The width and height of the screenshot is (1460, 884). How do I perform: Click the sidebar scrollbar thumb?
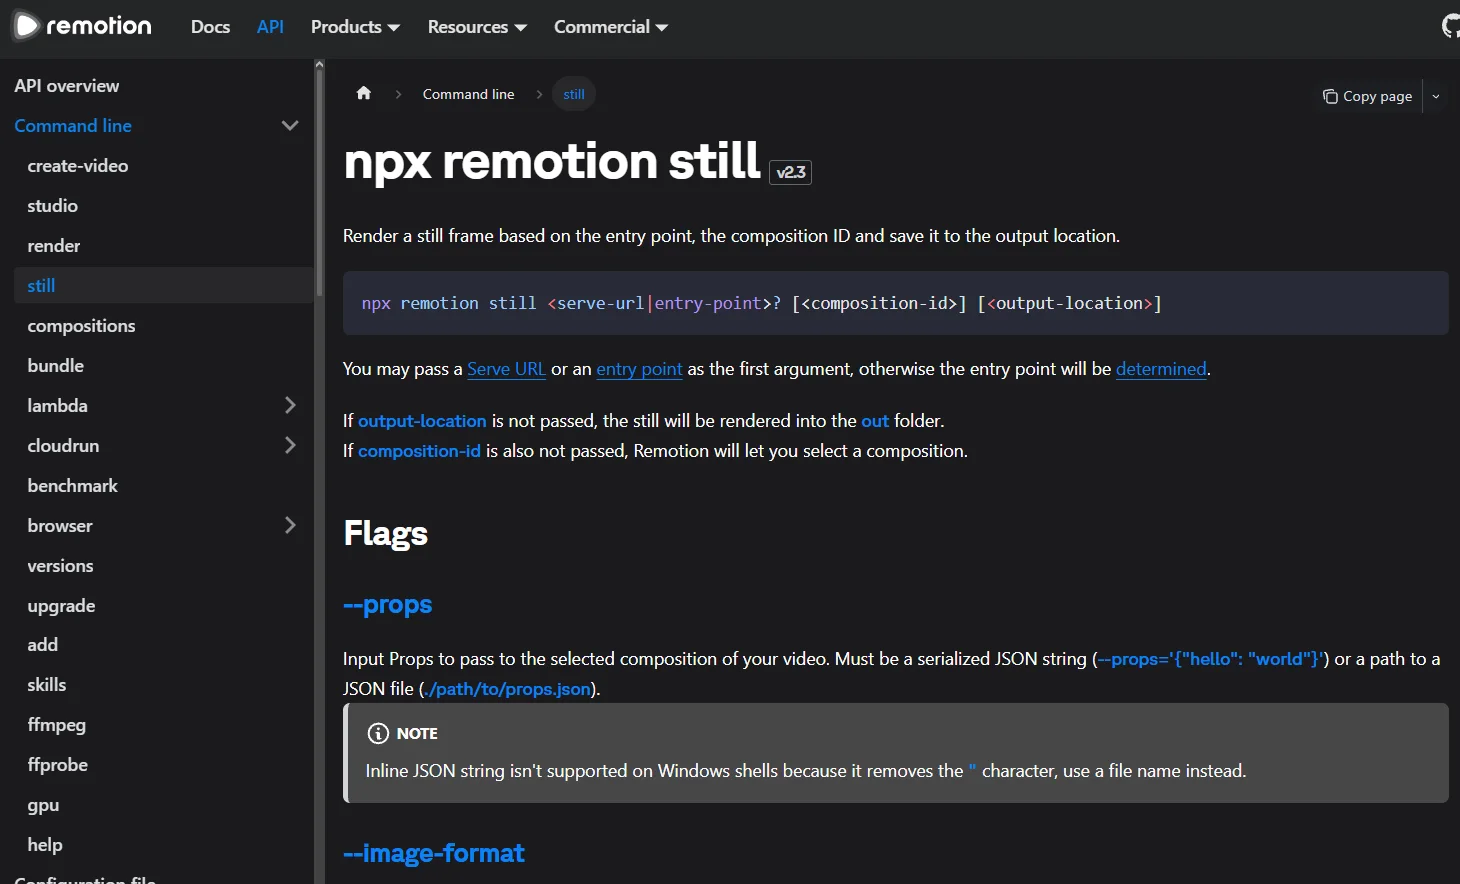click(x=319, y=182)
